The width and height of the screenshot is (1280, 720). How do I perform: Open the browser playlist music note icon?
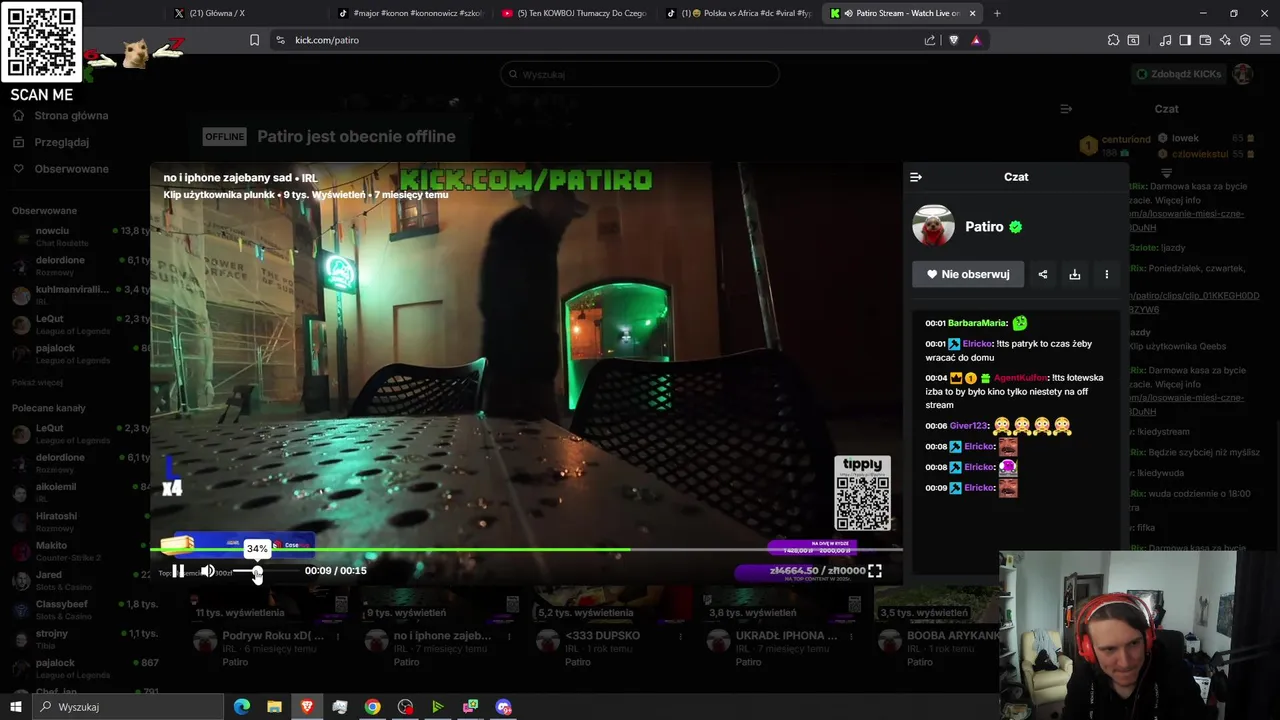1165,40
